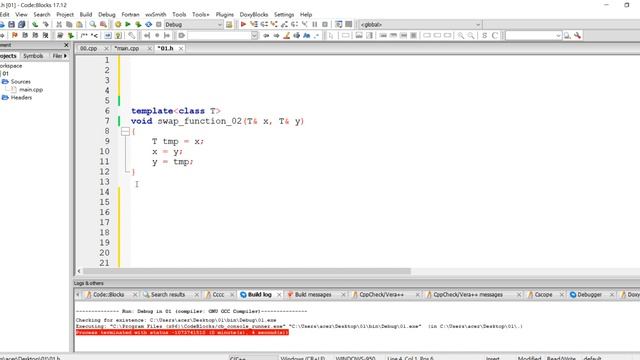640x360 pixels.
Task: Click the debugger Step out icon
Action: pos(284,24)
